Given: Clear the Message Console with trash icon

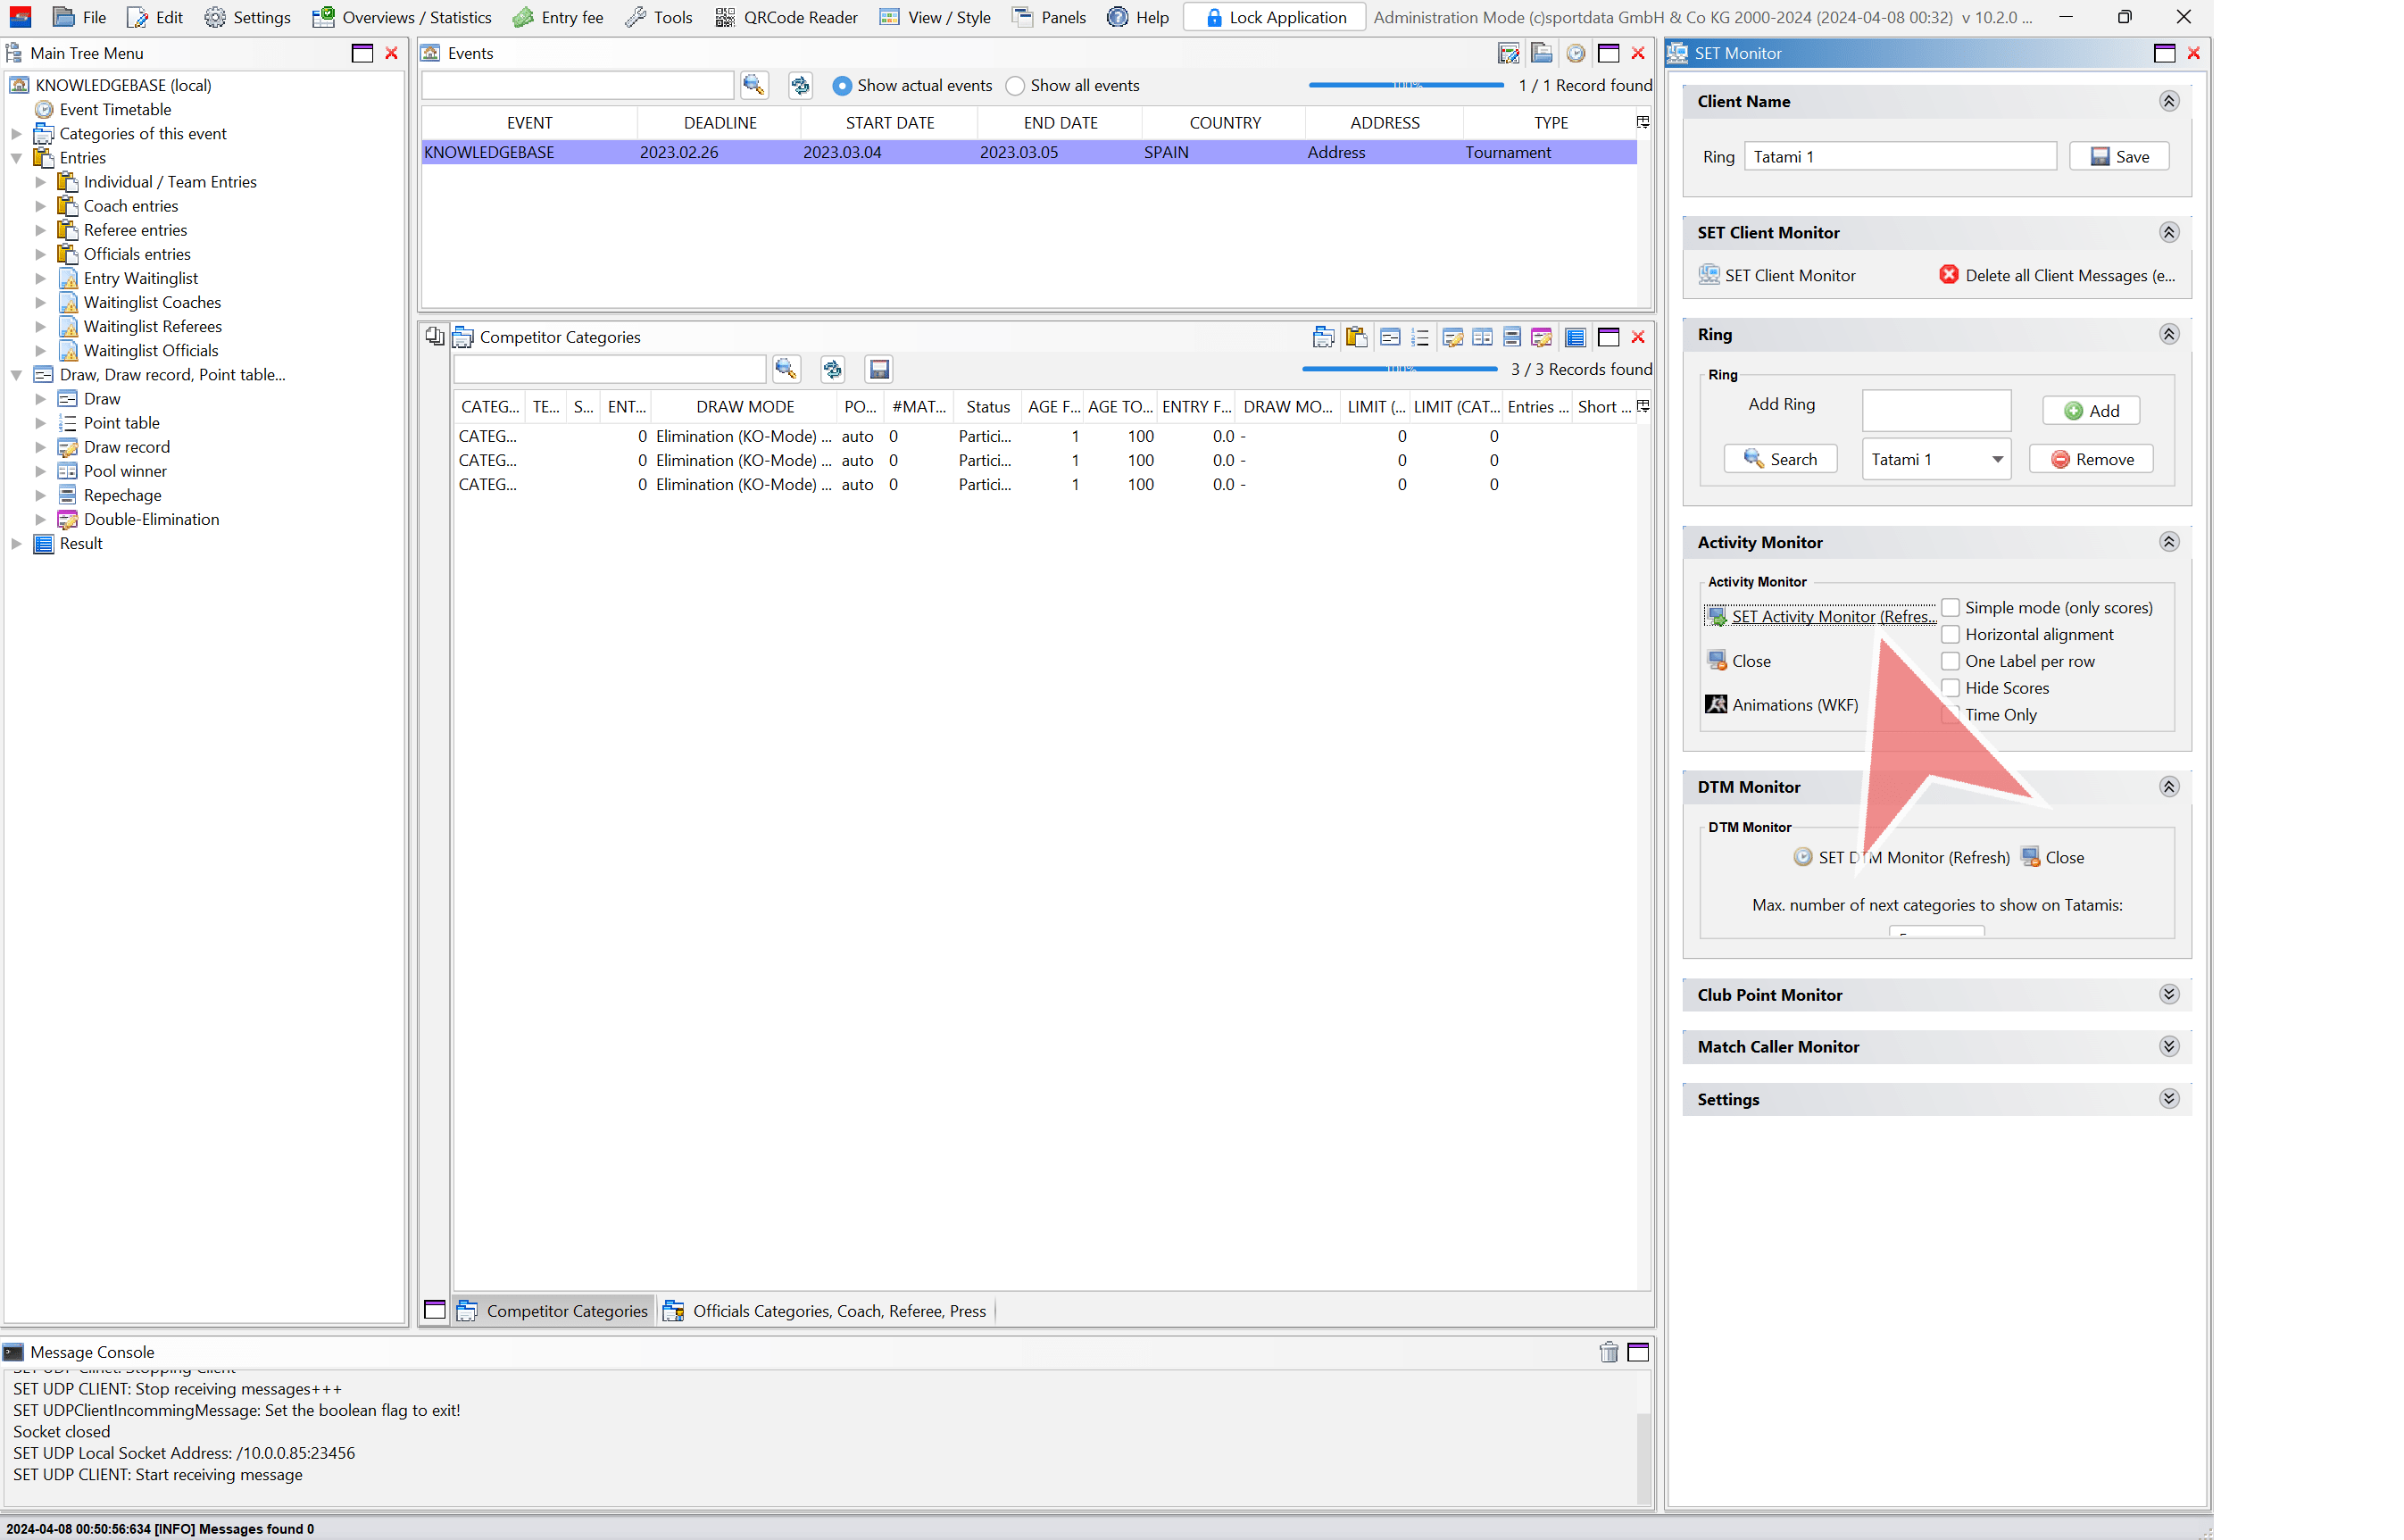Looking at the screenshot, I should (1608, 1352).
